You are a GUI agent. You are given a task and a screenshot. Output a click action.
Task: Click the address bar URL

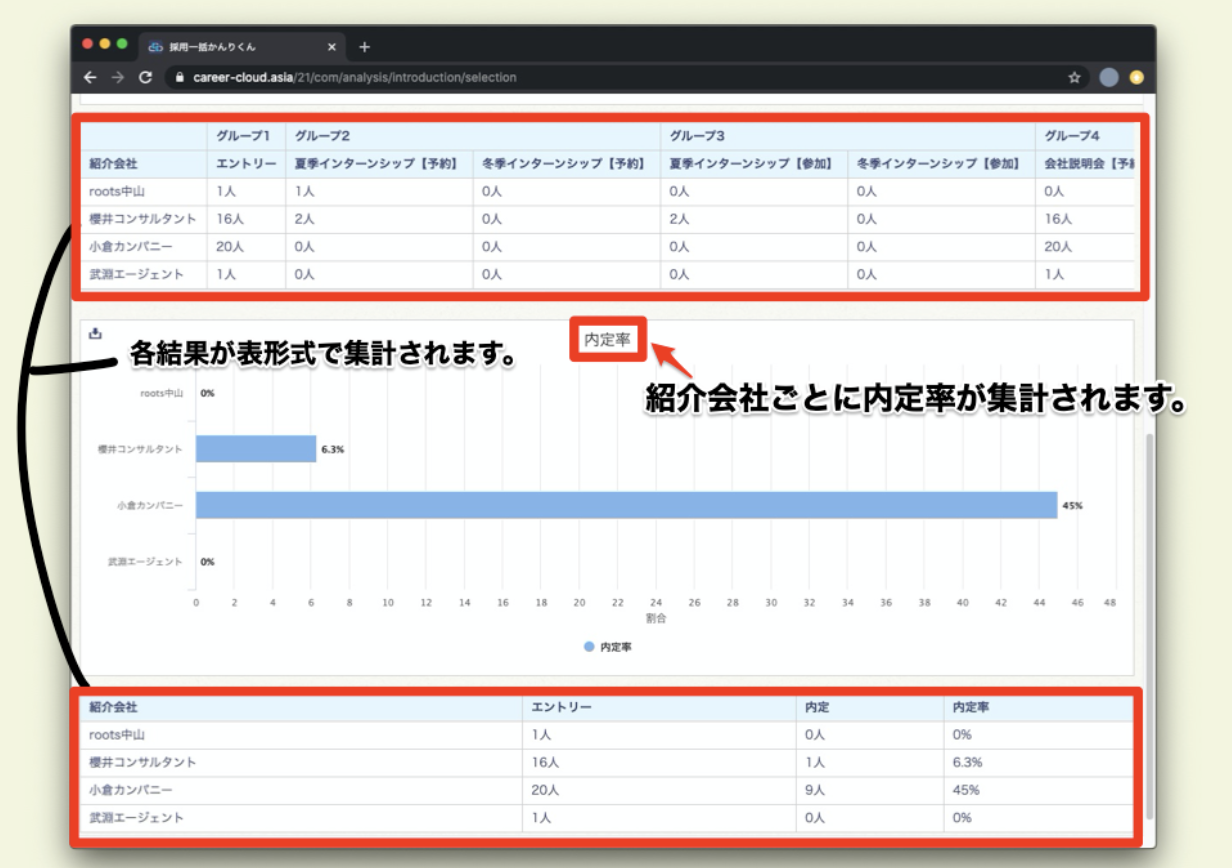[355, 77]
